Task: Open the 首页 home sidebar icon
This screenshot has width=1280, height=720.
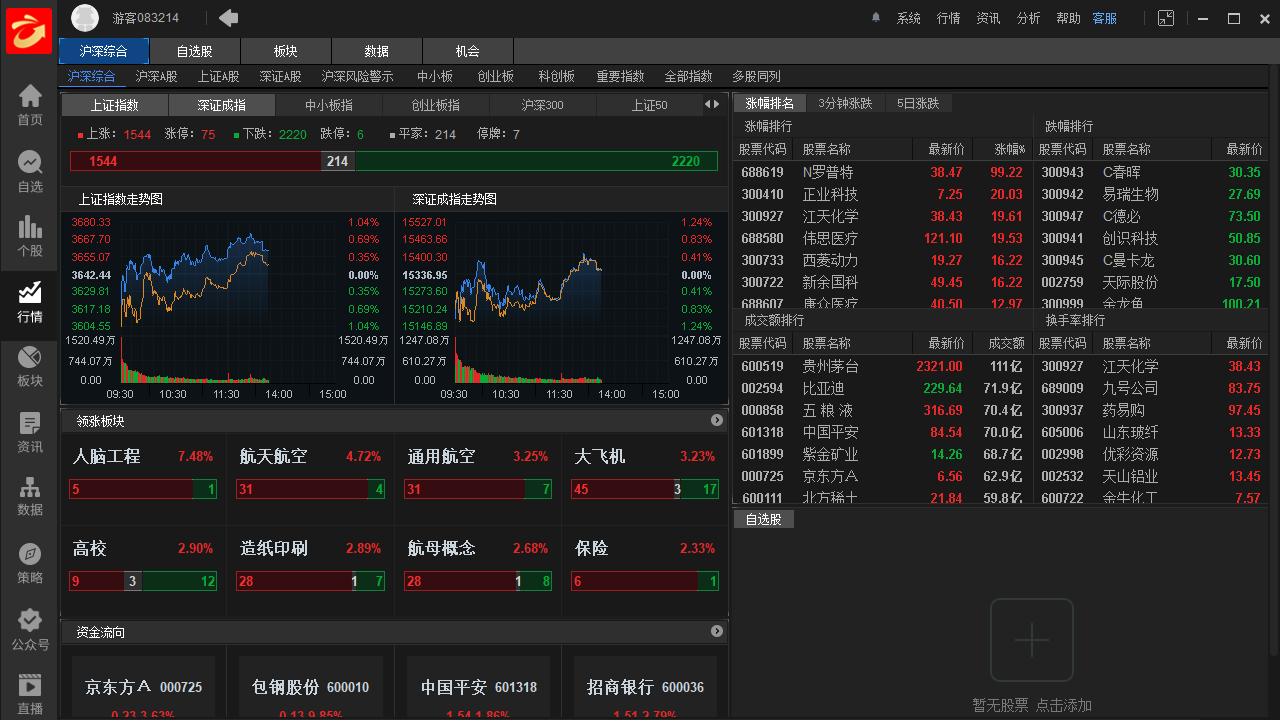Action: tap(29, 103)
